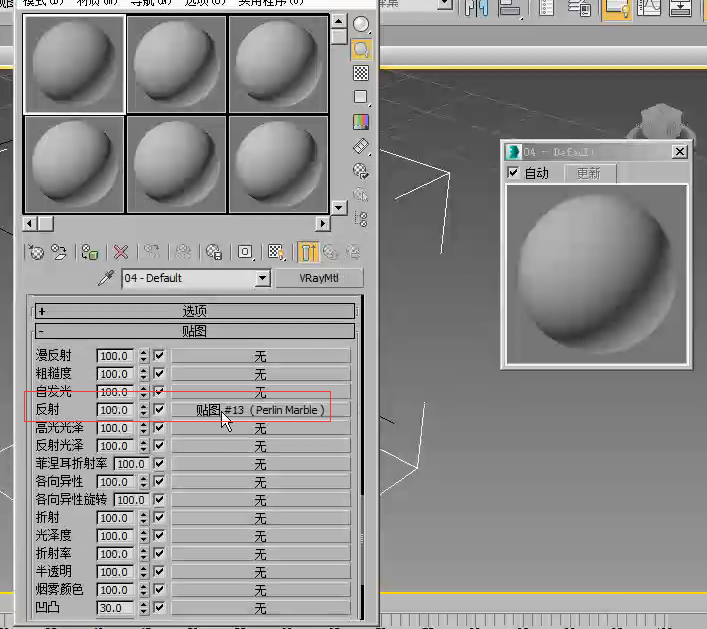Click sample slots horizontal scrollbar right arrow
The image size is (707, 629).
coord(322,223)
